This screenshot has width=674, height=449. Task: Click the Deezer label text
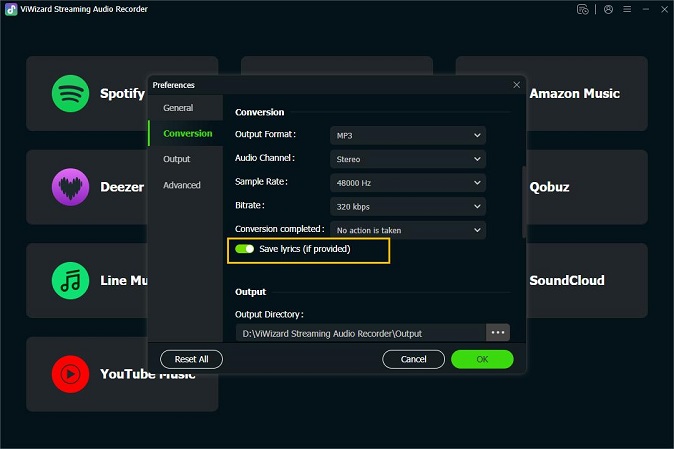pos(122,187)
